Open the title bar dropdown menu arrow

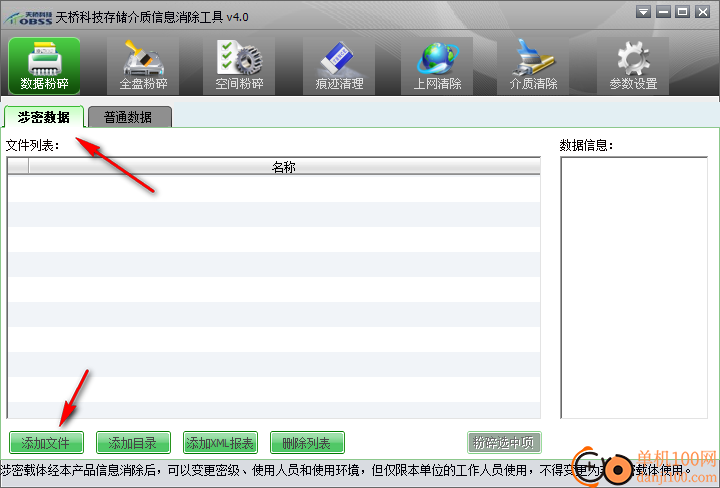point(643,12)
